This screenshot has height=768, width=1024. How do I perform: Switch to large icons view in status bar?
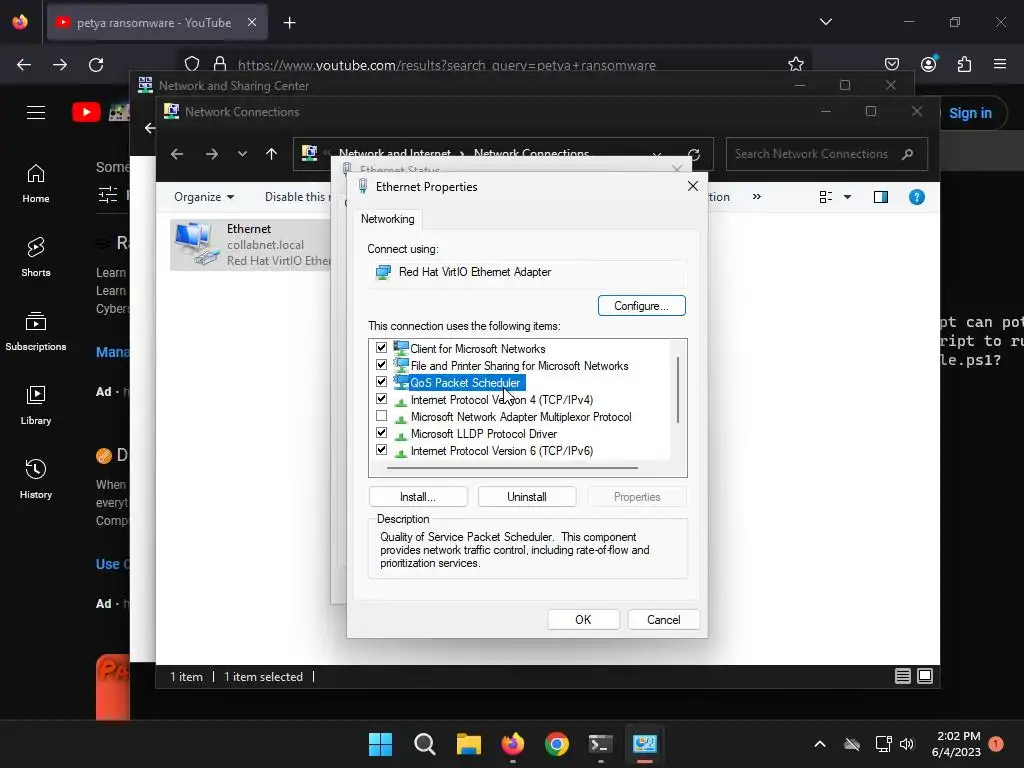[925, 676]
